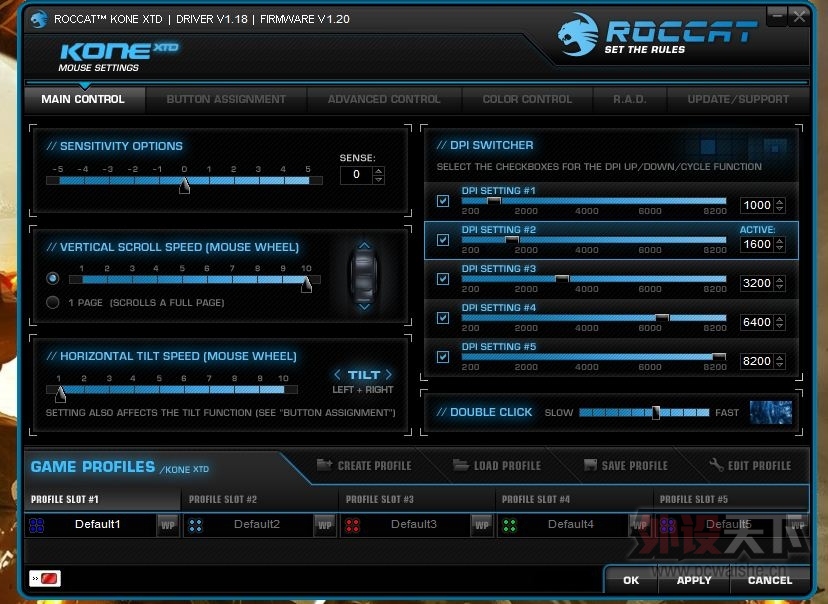The width and height of the screenshot is (828, 604).
Task: Toggle the DPI Setting #4 checkbox
Action: [x=443, y=318]
